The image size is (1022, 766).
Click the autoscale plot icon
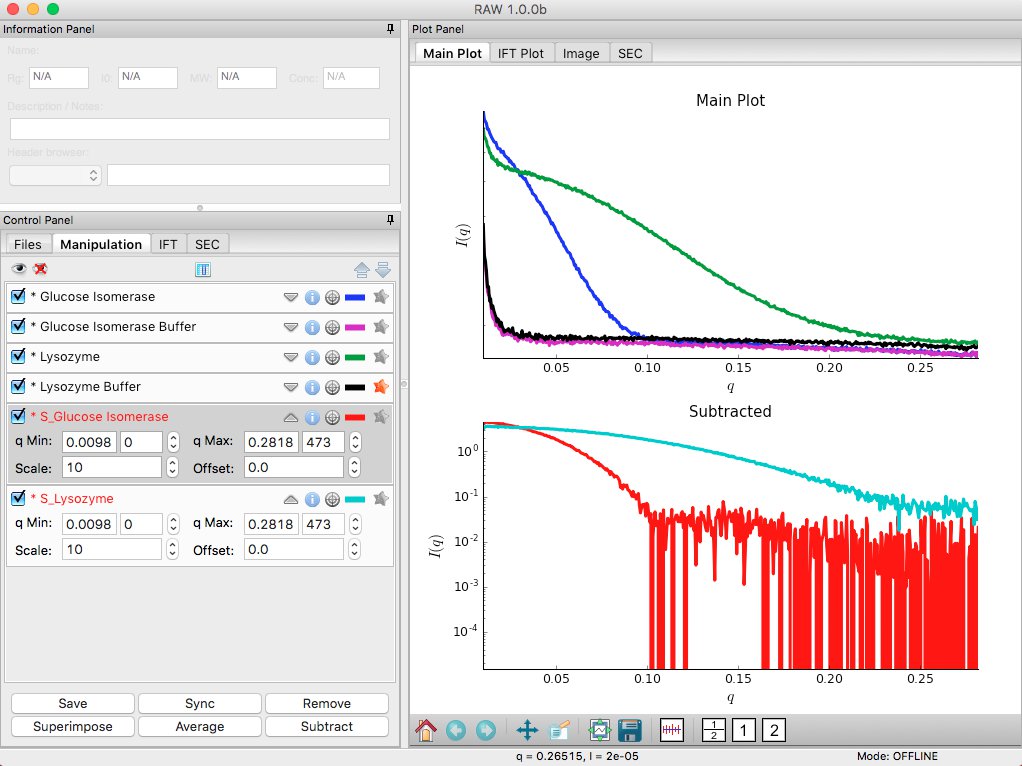600,730
